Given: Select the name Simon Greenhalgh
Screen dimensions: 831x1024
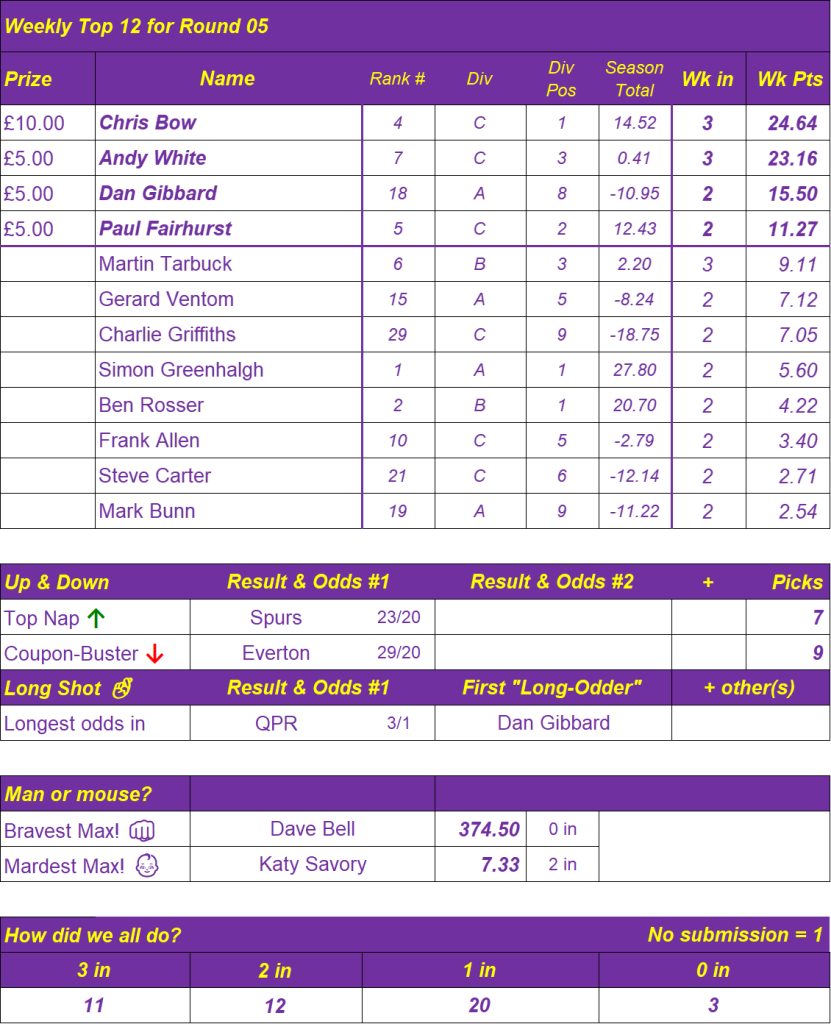Looking at the screenshot, I should pyautogui.click(x=181, y=370).
